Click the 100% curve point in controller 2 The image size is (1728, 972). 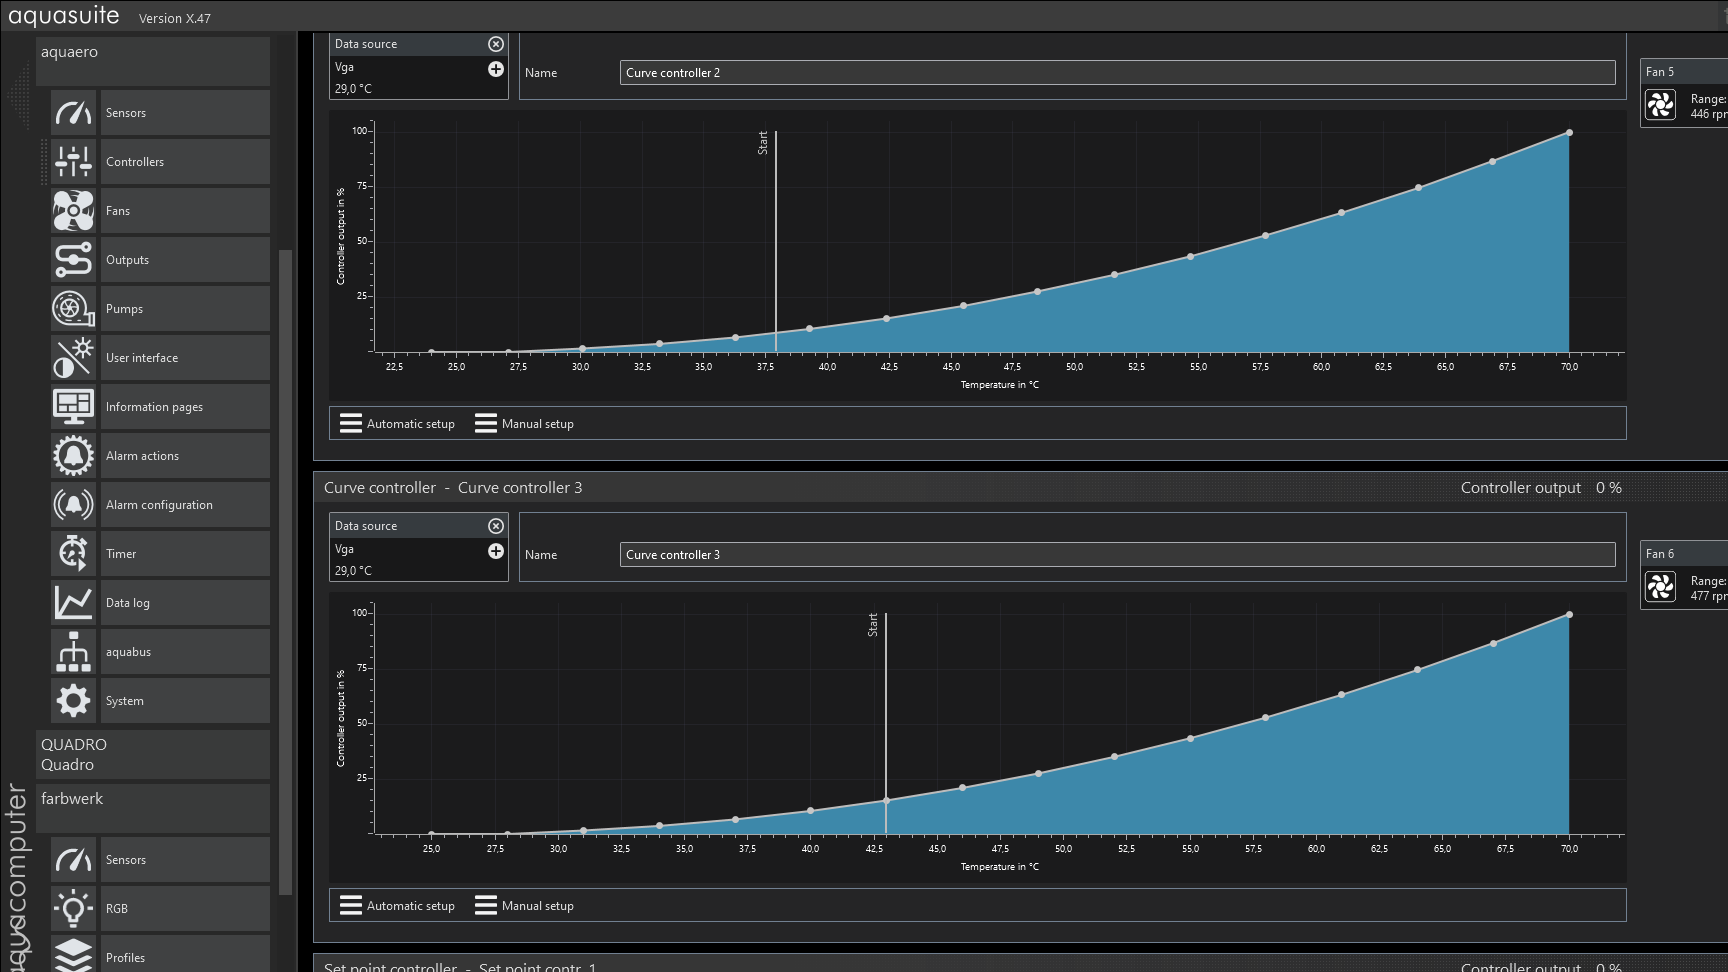point(1569,132)
